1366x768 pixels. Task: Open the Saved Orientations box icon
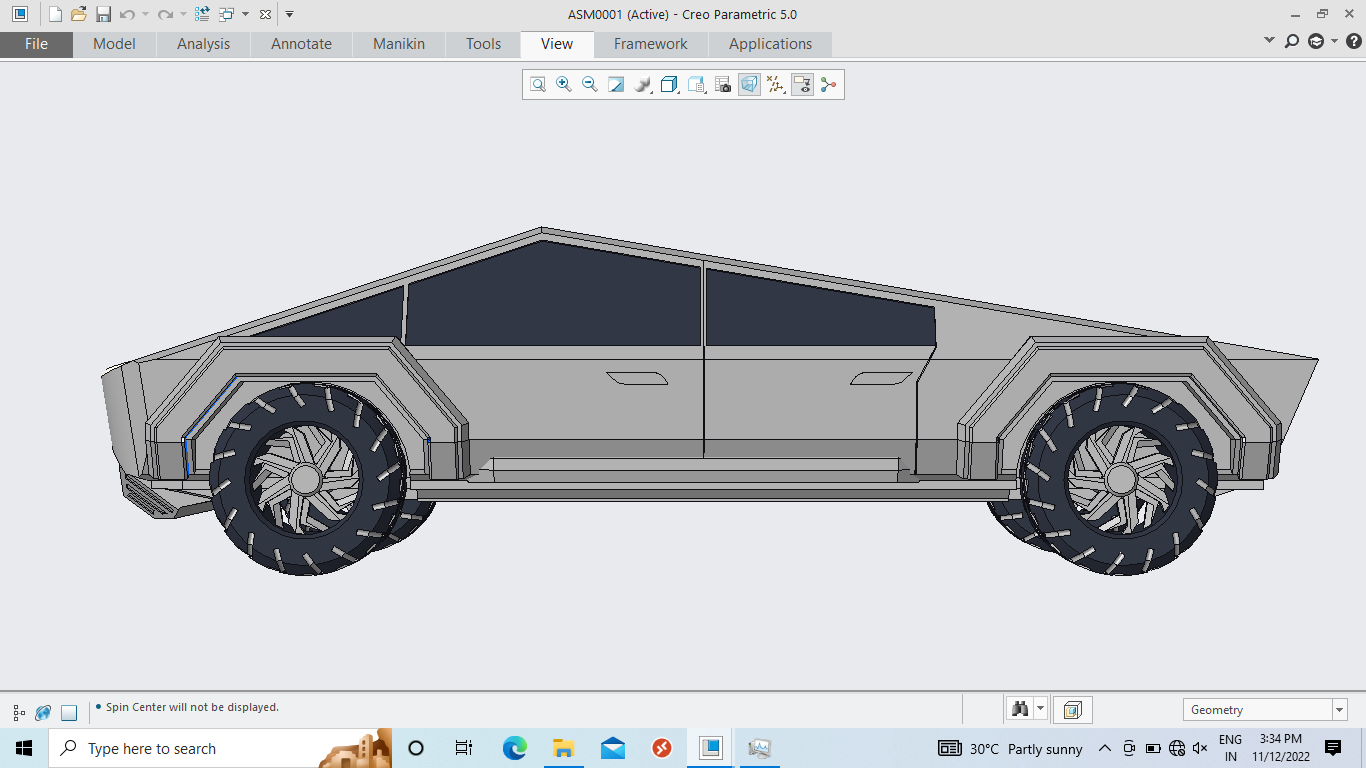[670, 85]
